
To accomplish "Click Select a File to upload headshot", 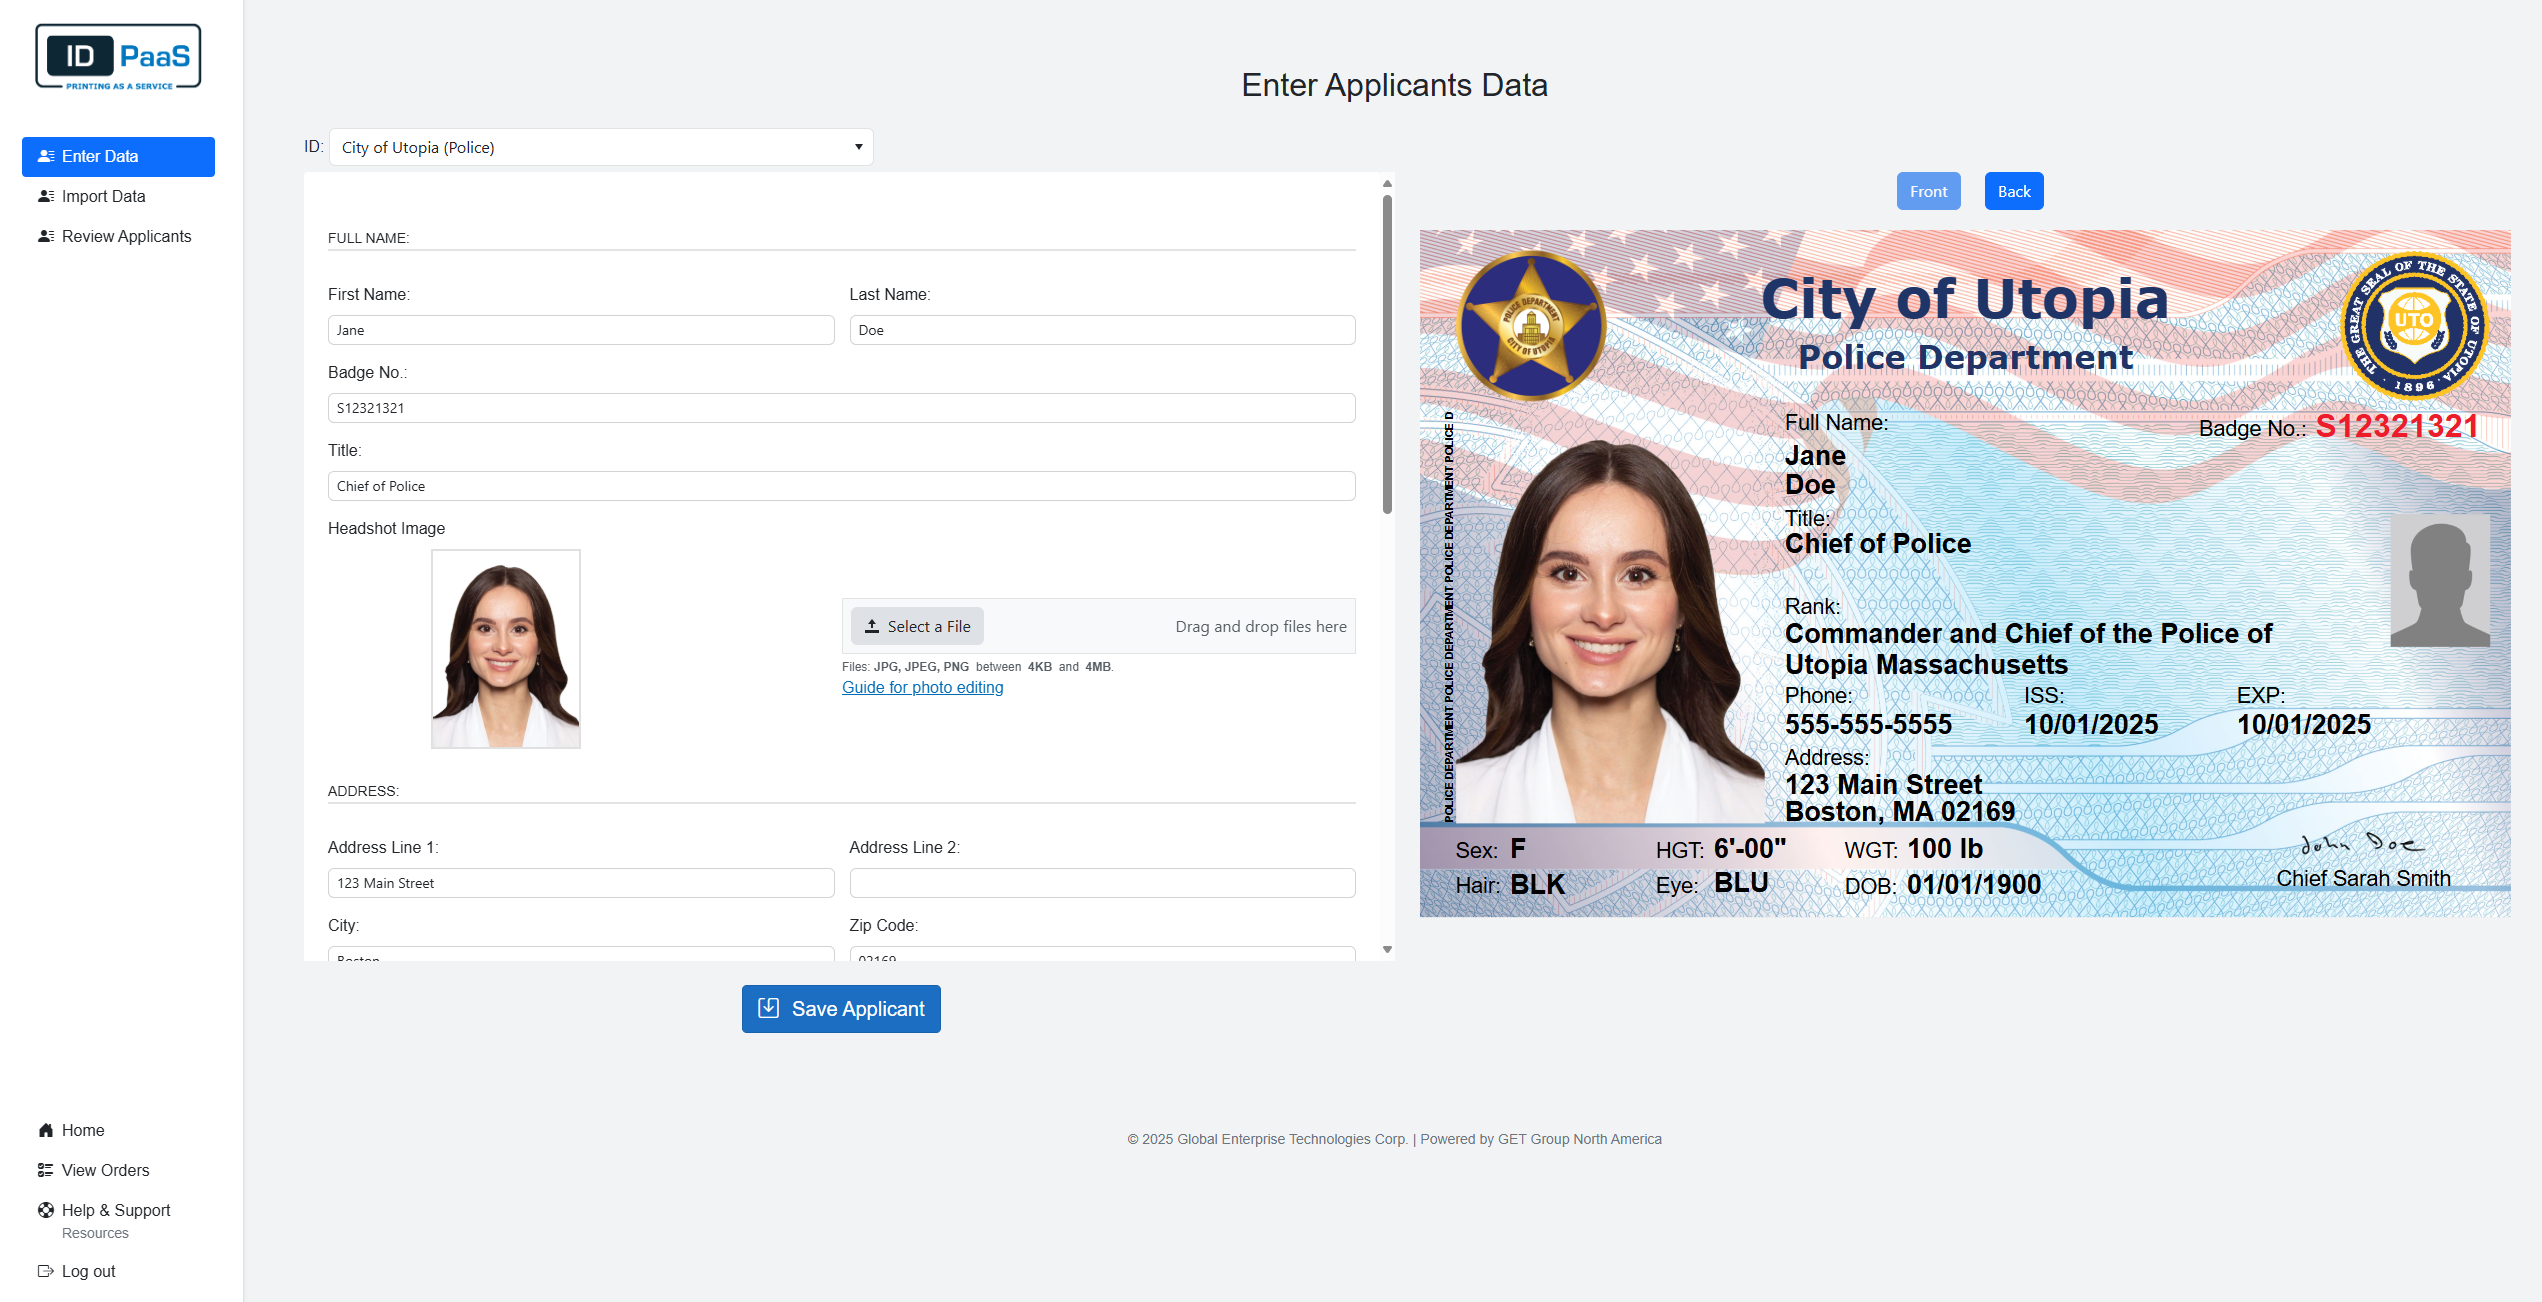I will (916, 626).
